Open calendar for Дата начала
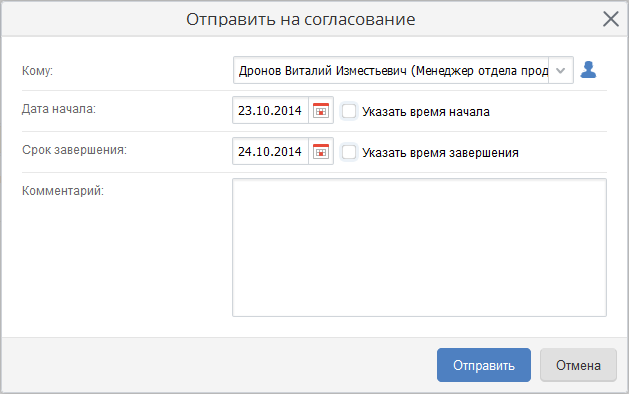The image size is (629, 394). [321, 110]
